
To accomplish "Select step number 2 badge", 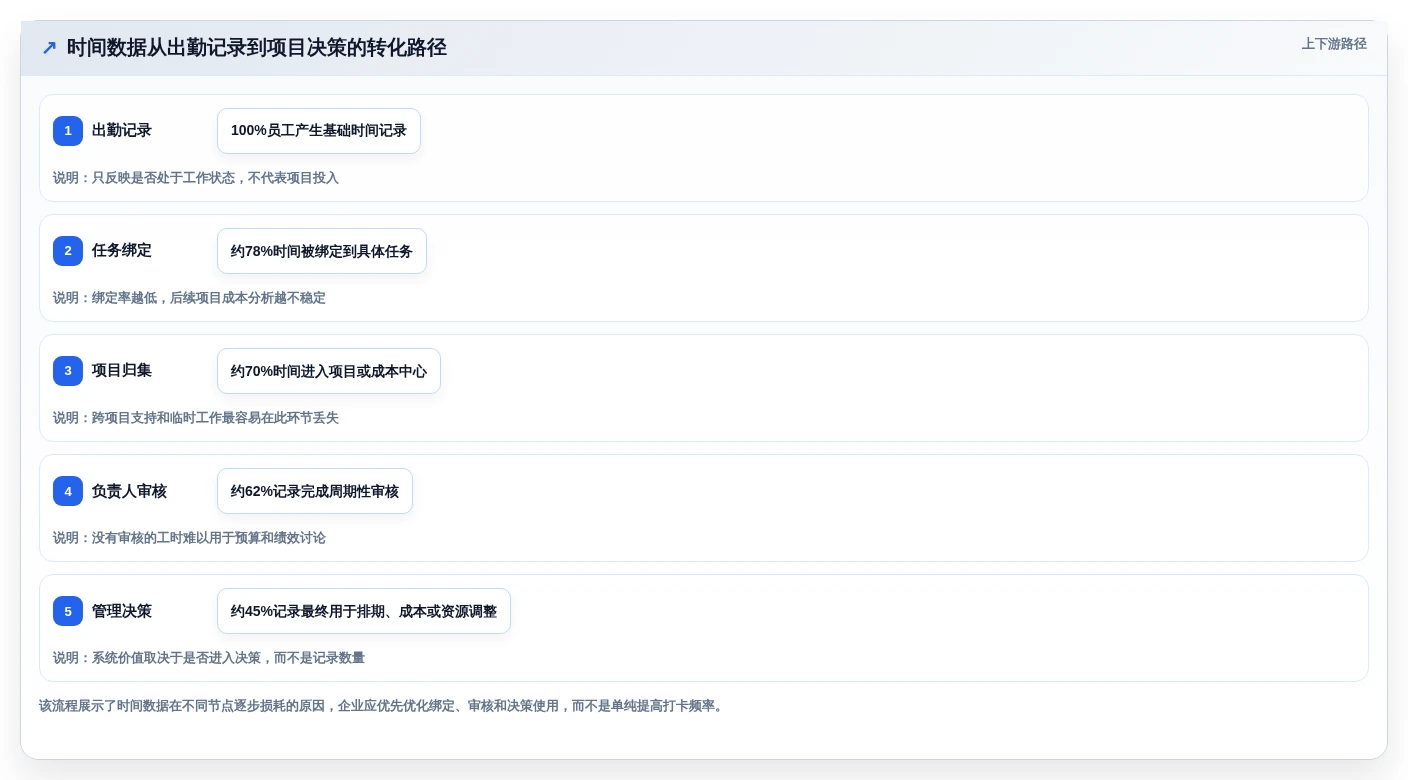I will pos(68,251).
